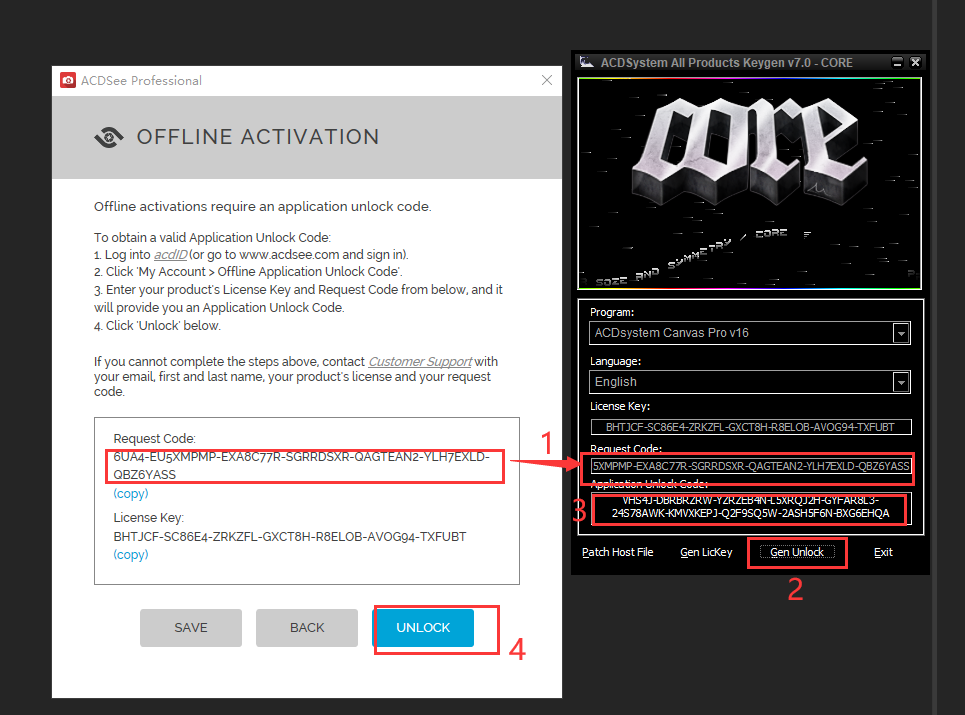Click the eye logo beside Offline Activation

pyautogui.click(x=109, y=137)
